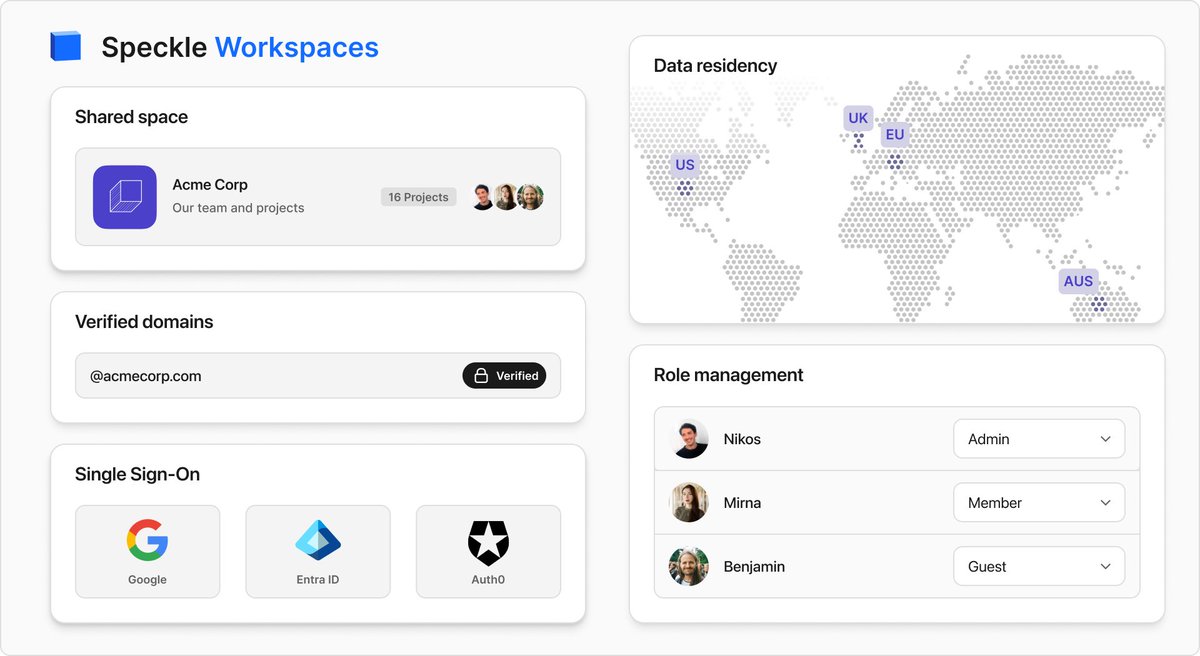Open the Acme Corp workspace cube icon
This screenshot has height=656, width=1200.
(x=125, y=197)
